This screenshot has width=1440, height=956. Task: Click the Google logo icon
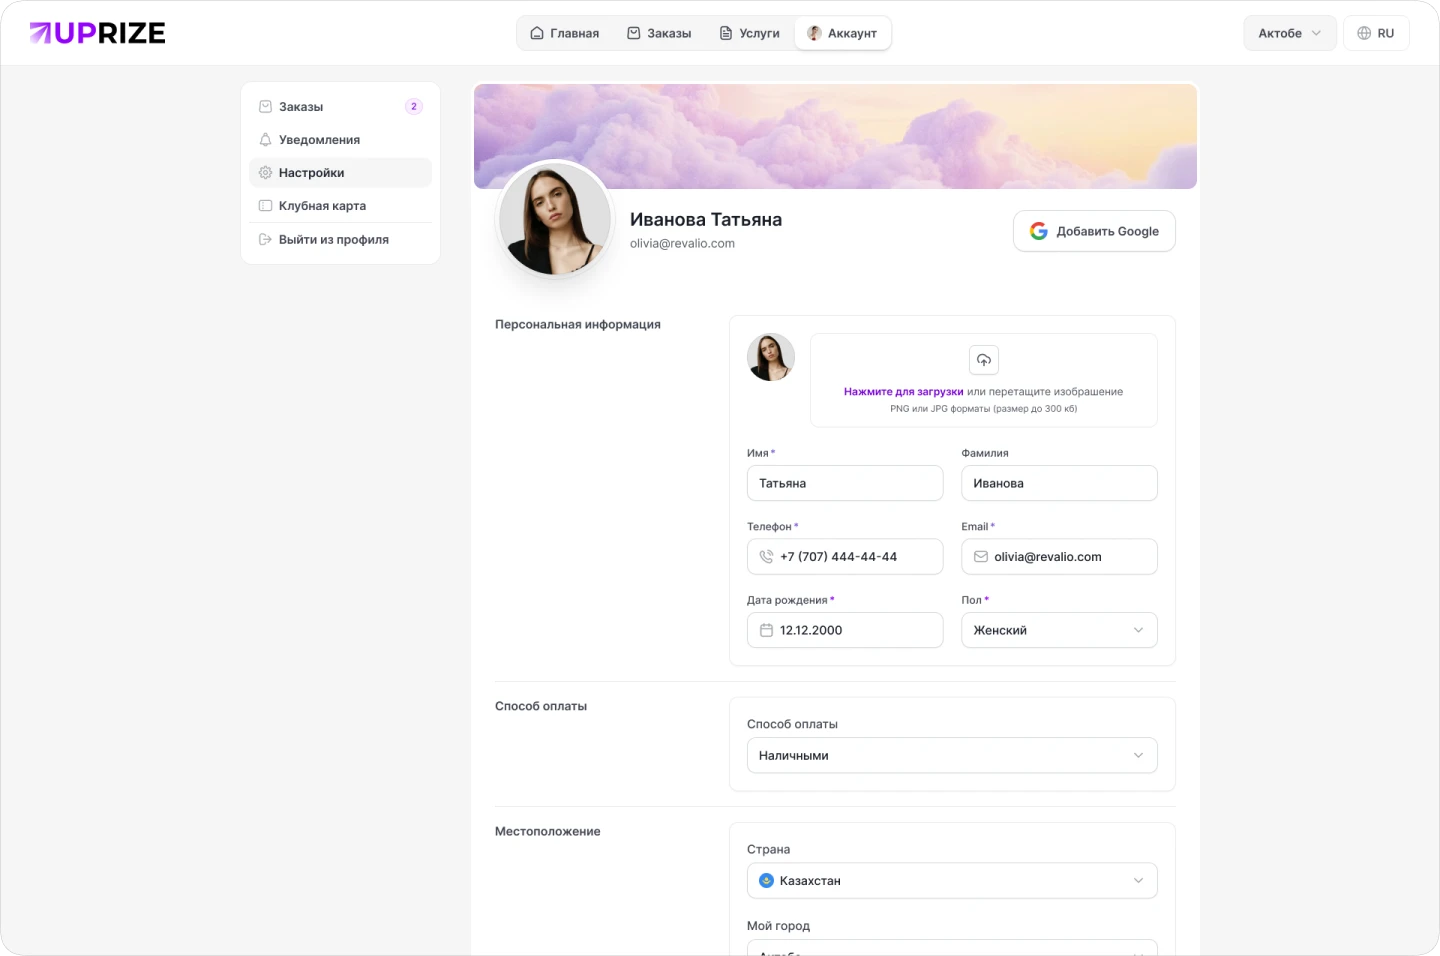(x=1039, y=231)
